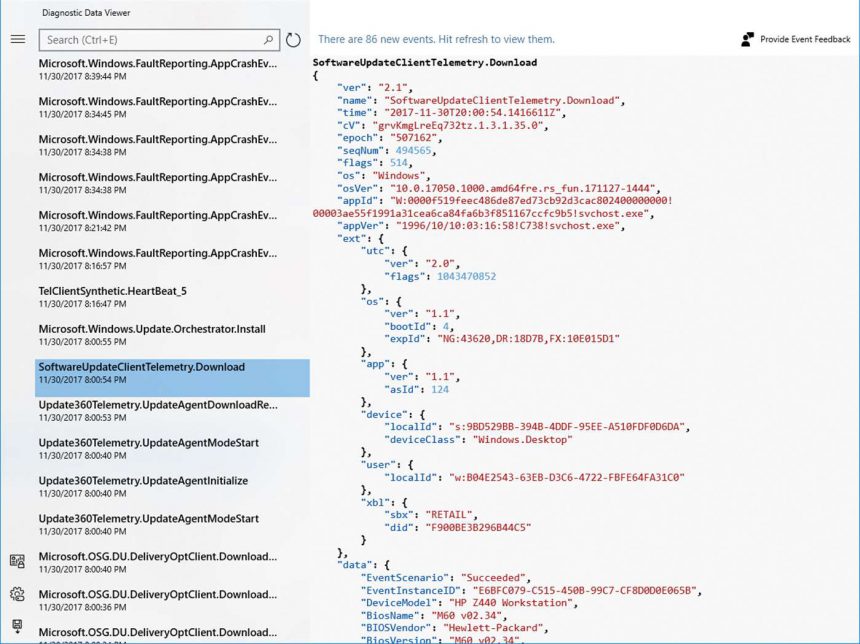Click the asId value 124
Screen dimensions: 860x644
tap(440, 389)
